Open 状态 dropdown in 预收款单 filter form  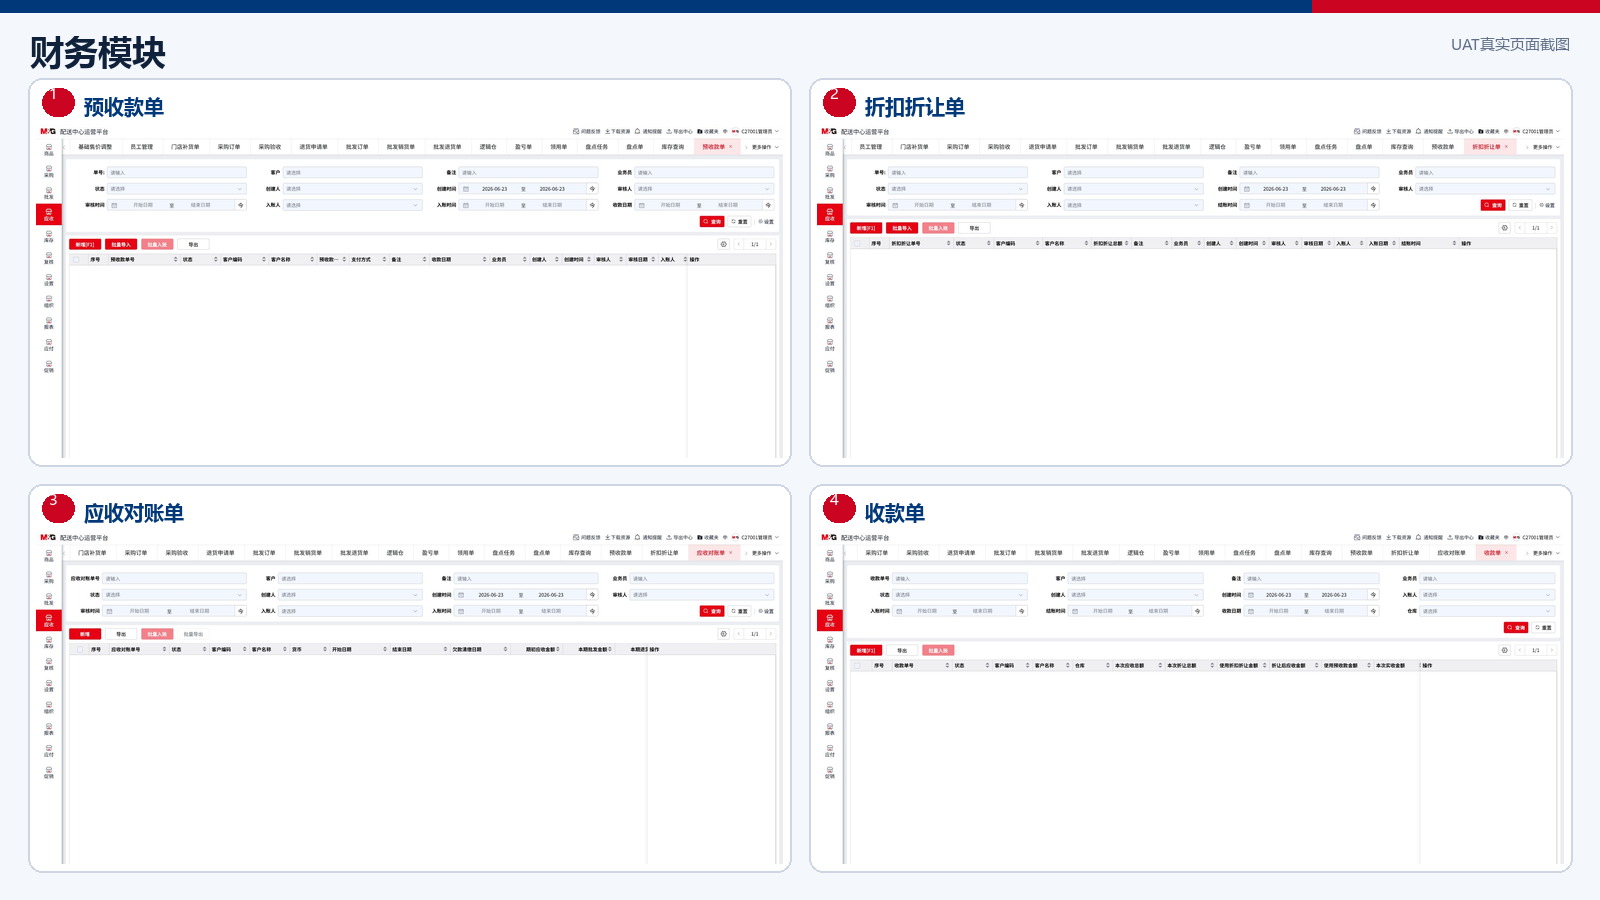176,189
